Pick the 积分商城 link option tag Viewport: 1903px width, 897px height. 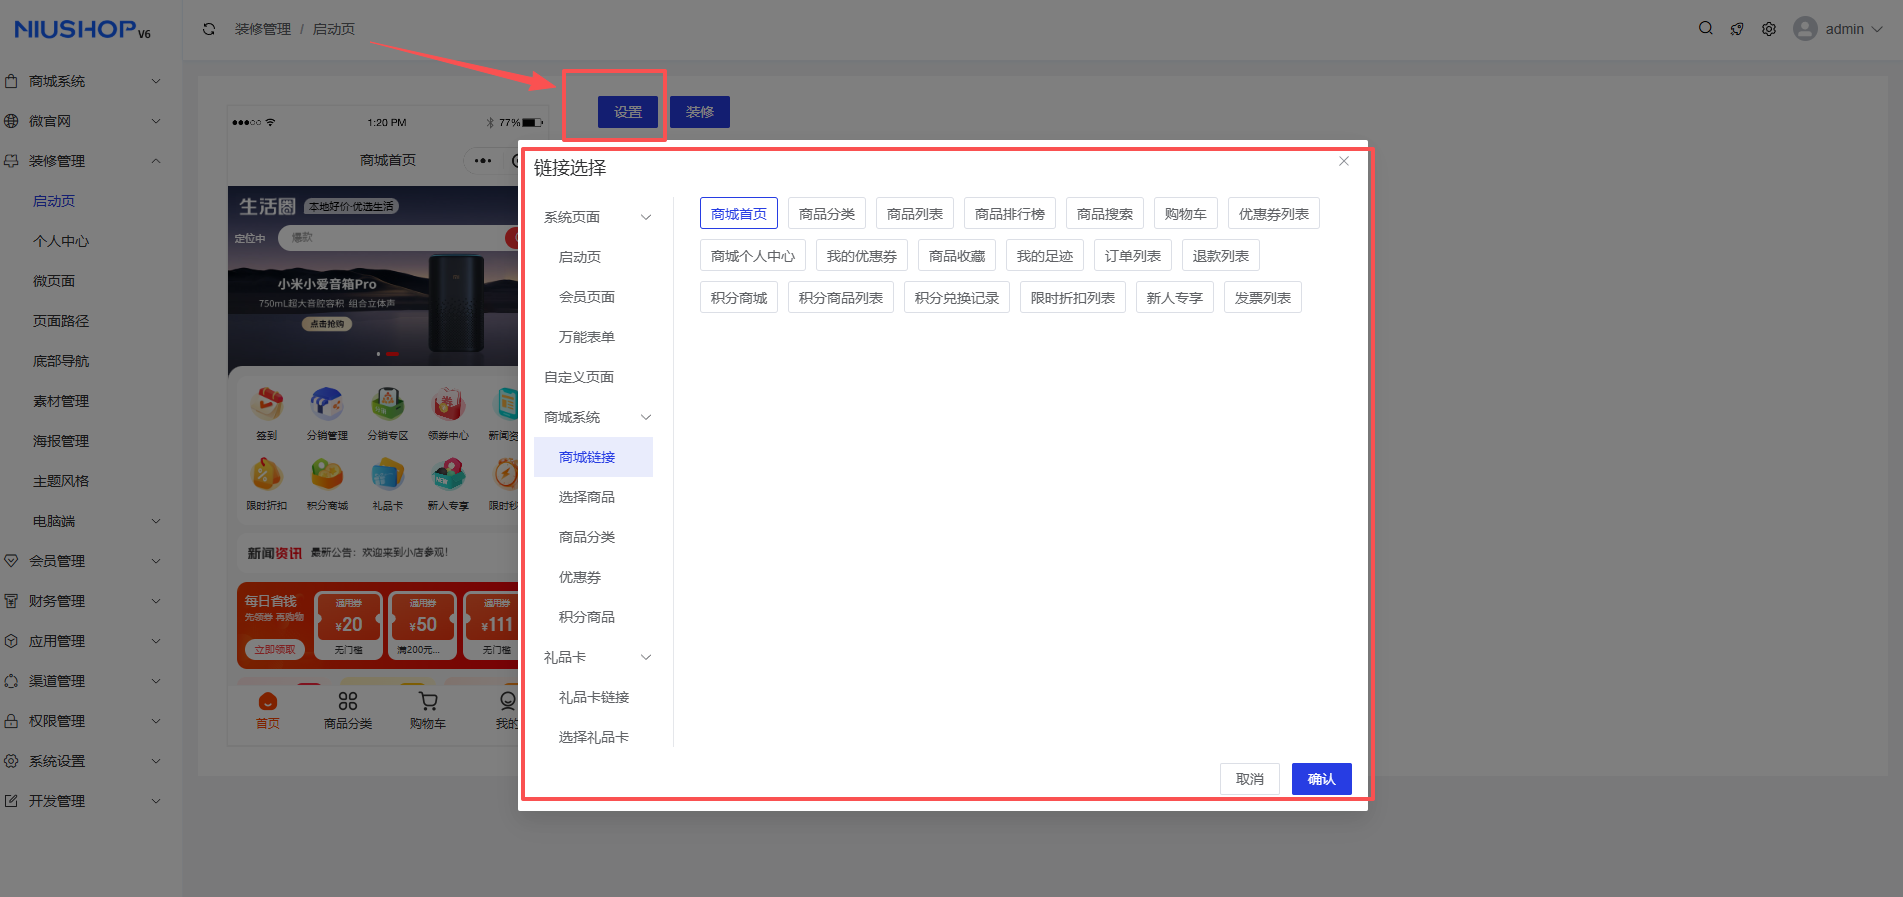pos(739,298)
